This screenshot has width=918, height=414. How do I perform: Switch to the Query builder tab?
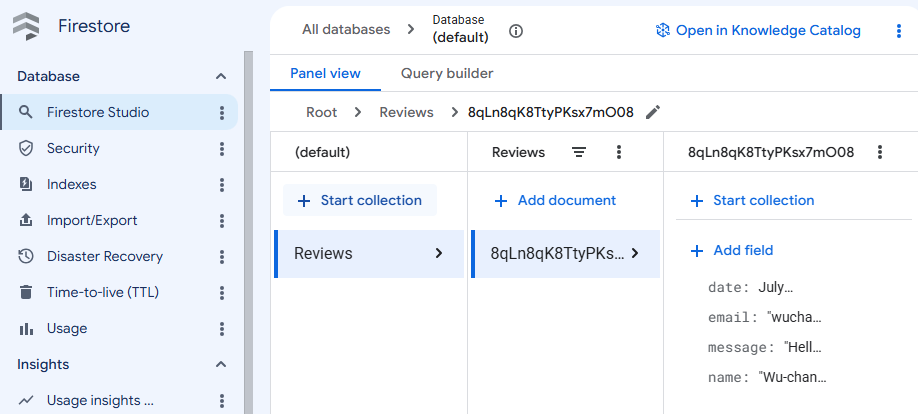tap(447, 74)
